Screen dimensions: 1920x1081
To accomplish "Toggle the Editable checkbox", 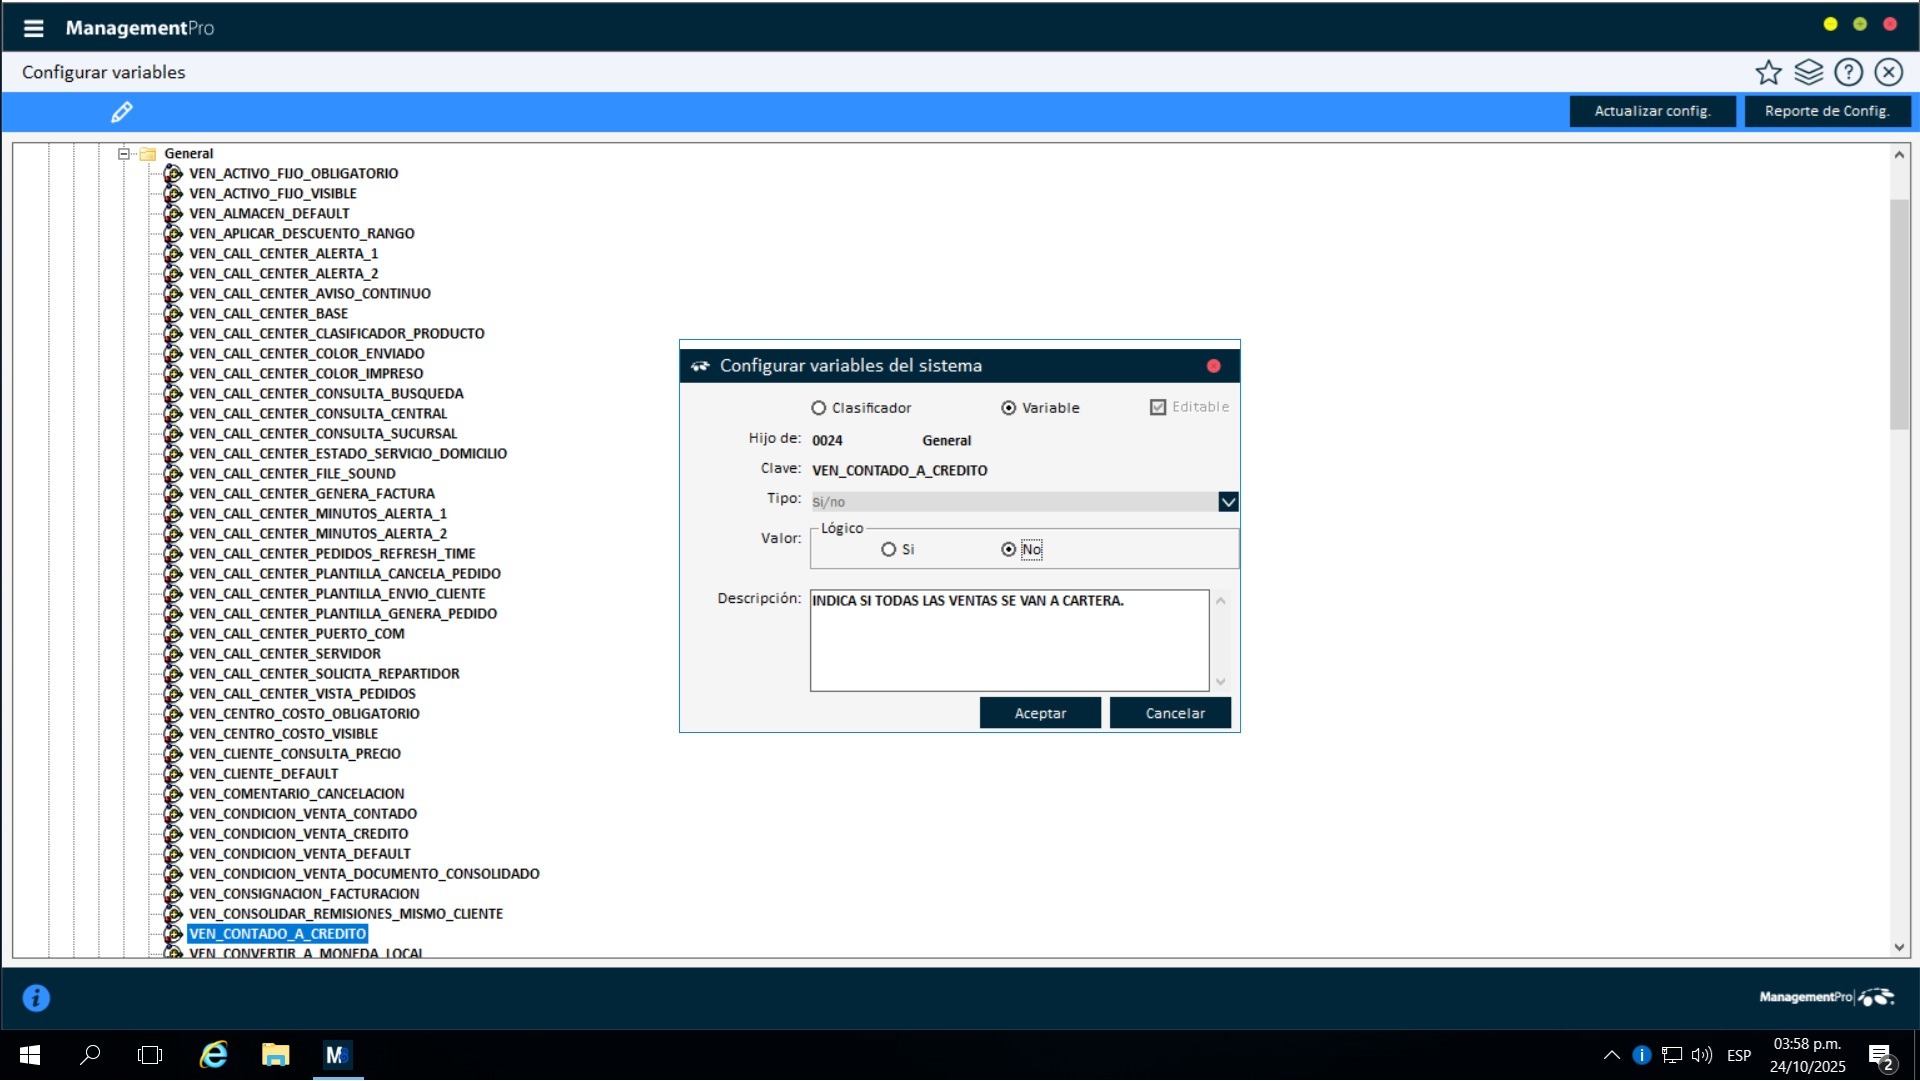I will [x=1158, y=407].
